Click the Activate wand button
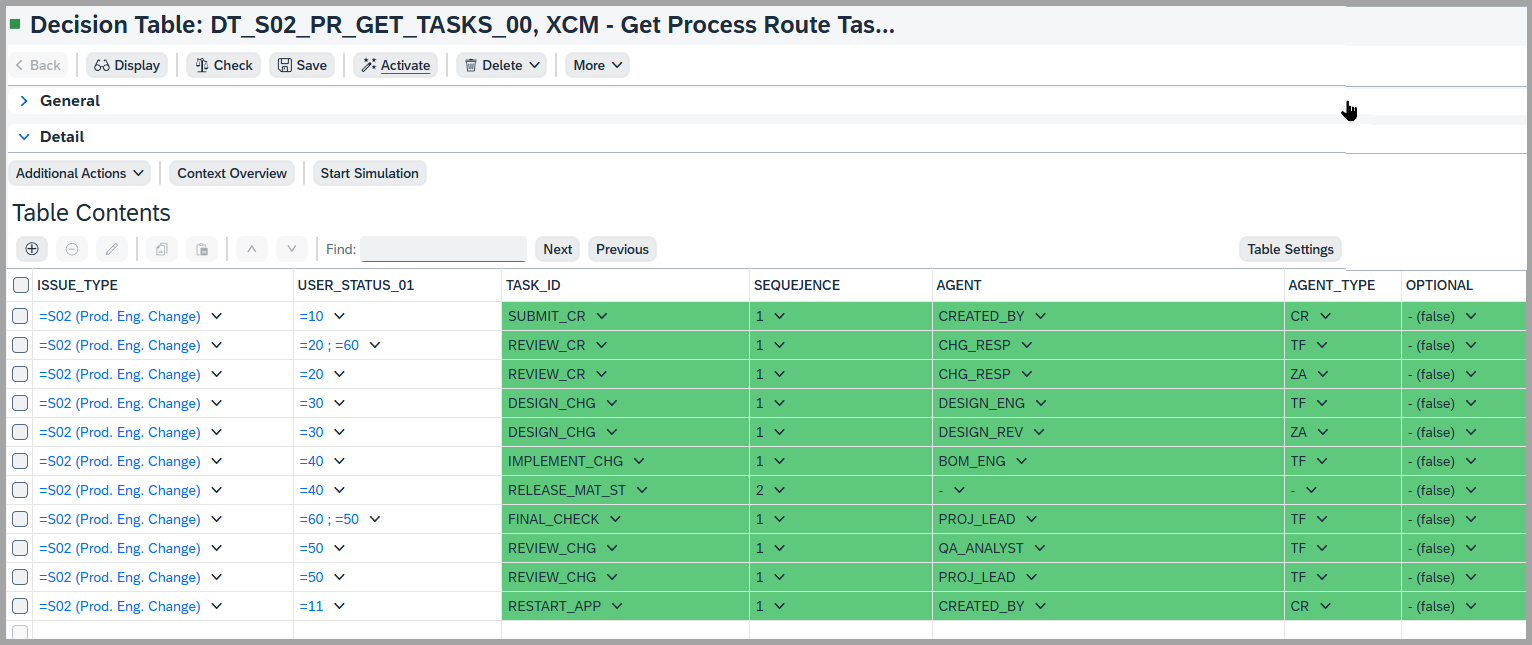The height and width of the screenshot is (645, 1532). 395,65
